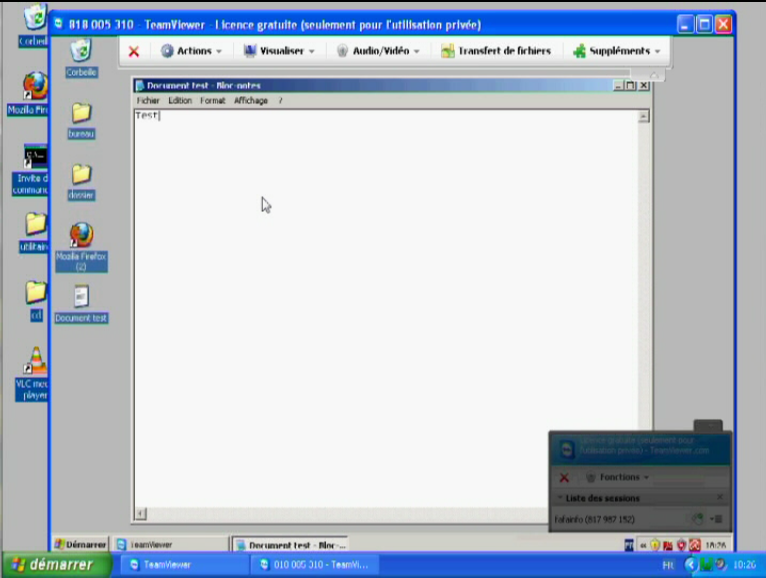Open the Suppléments dropdown menu
The image size is (766, 578).
pyautogui.click(x=617, y=51)
